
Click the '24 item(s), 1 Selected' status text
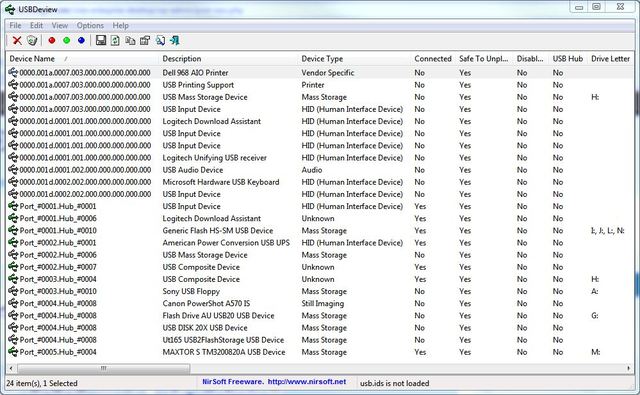click(x=42, y=383)
